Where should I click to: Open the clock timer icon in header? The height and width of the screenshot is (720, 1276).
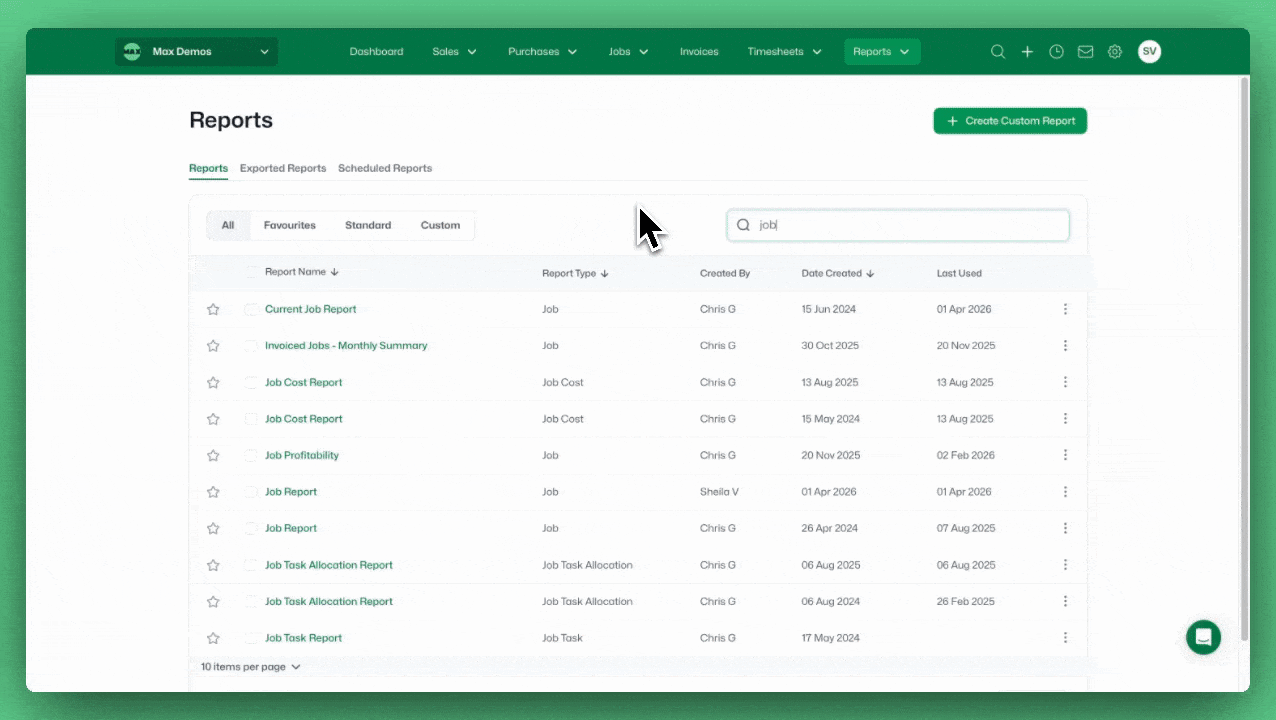click(1056, 52)
